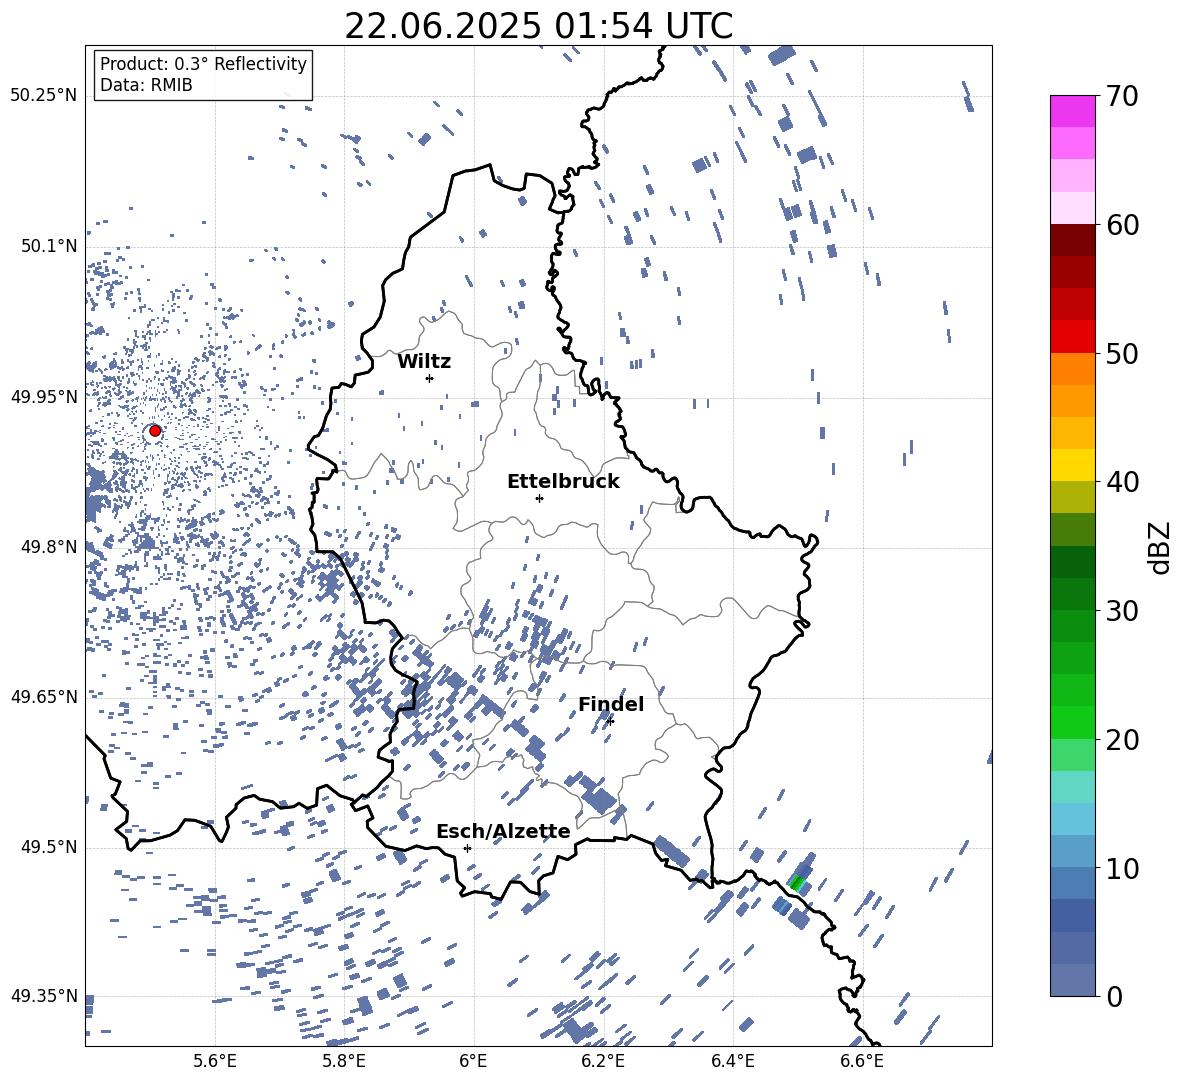Click the olive colorbar swatch below 40
Screen dimensions: 1184x1081
(1072, 497)
